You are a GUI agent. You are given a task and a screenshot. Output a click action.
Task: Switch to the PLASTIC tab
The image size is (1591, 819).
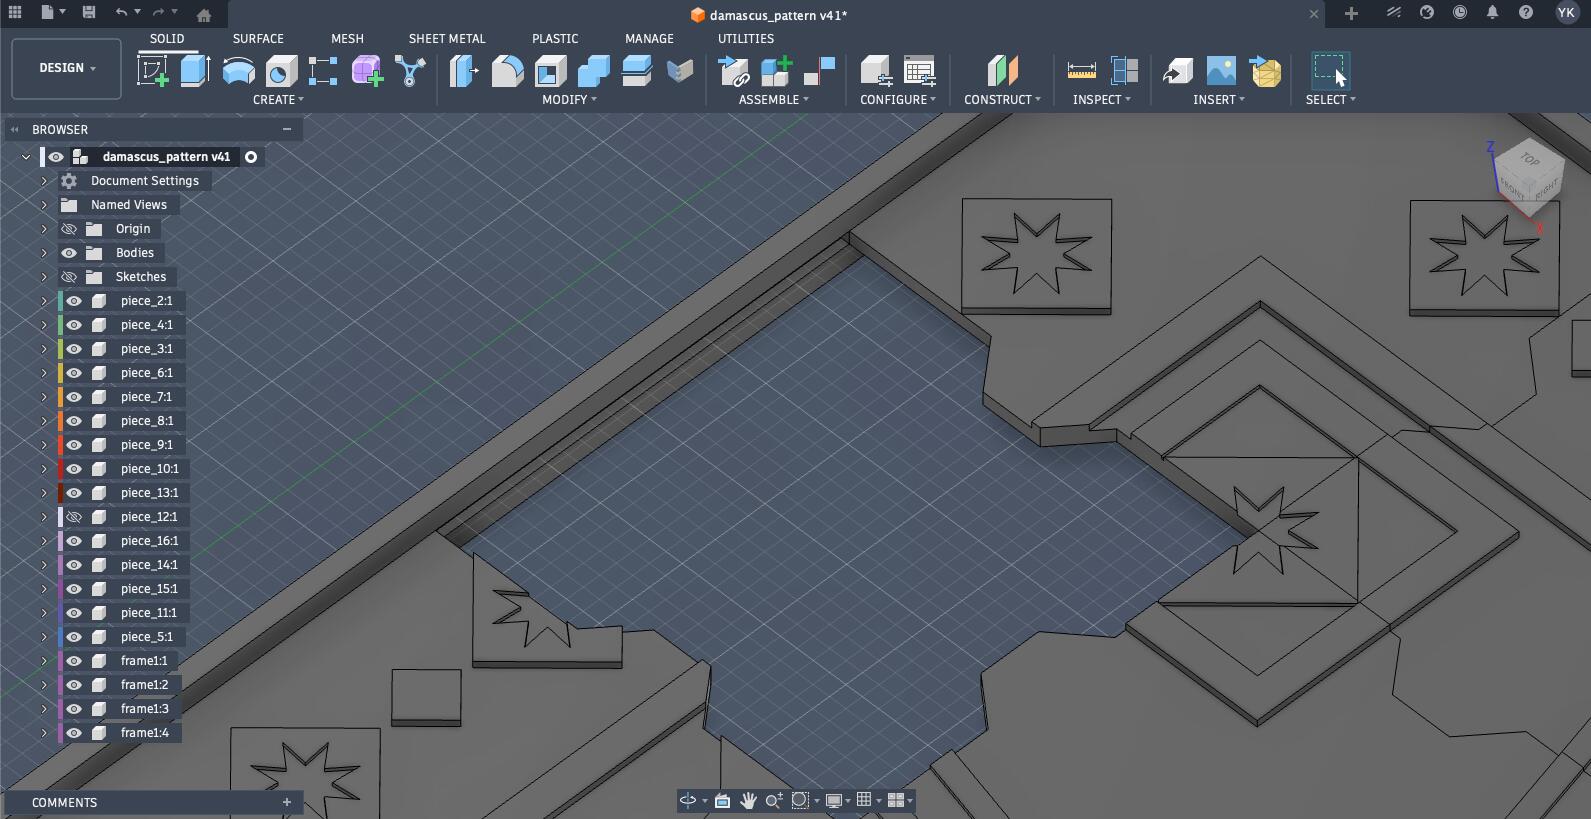click(x=555, y=39)
